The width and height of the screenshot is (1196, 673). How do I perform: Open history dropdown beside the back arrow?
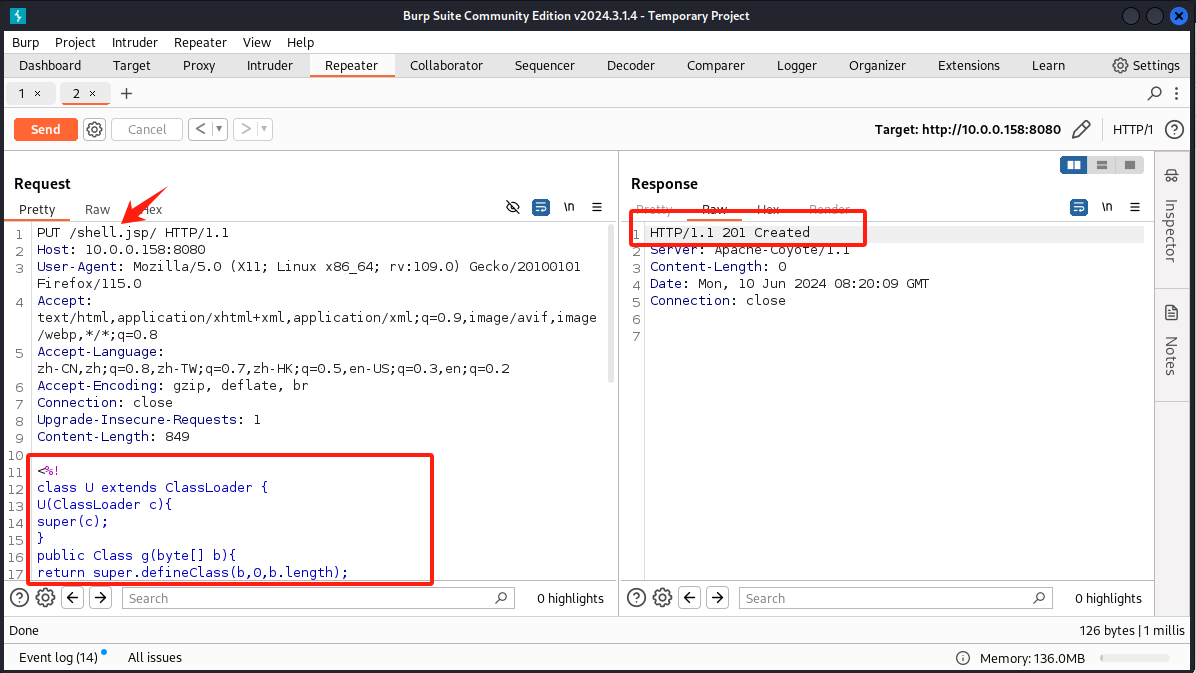[219, 129]
